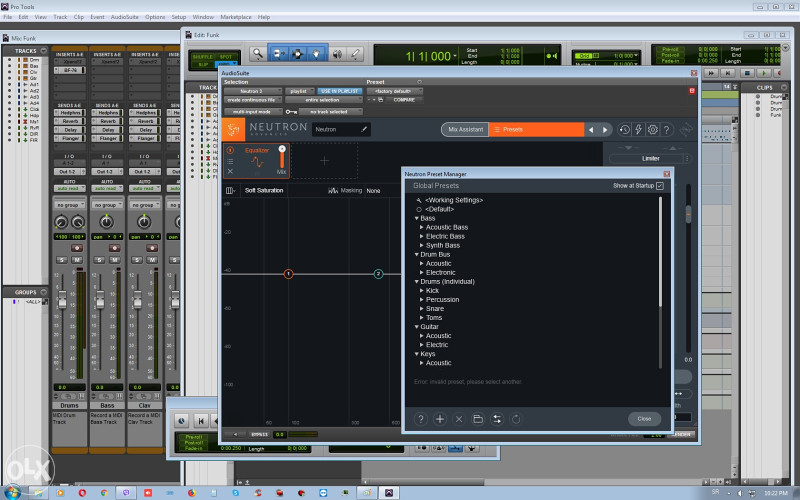This screenshot has width=800, height=500.
Task: Expand the Acoustic Bass preset folder
Action: point(422,228)
